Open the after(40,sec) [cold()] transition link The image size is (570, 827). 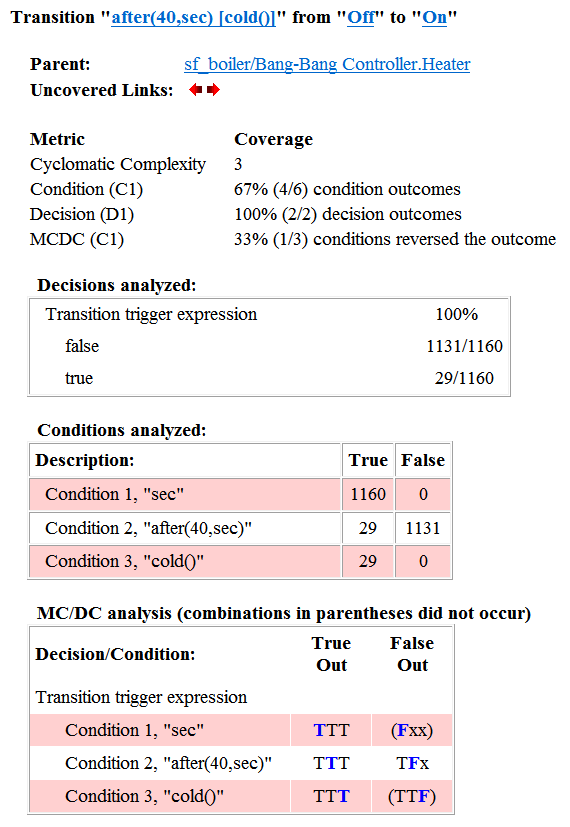pyautogui.click(x=193, y=17)
